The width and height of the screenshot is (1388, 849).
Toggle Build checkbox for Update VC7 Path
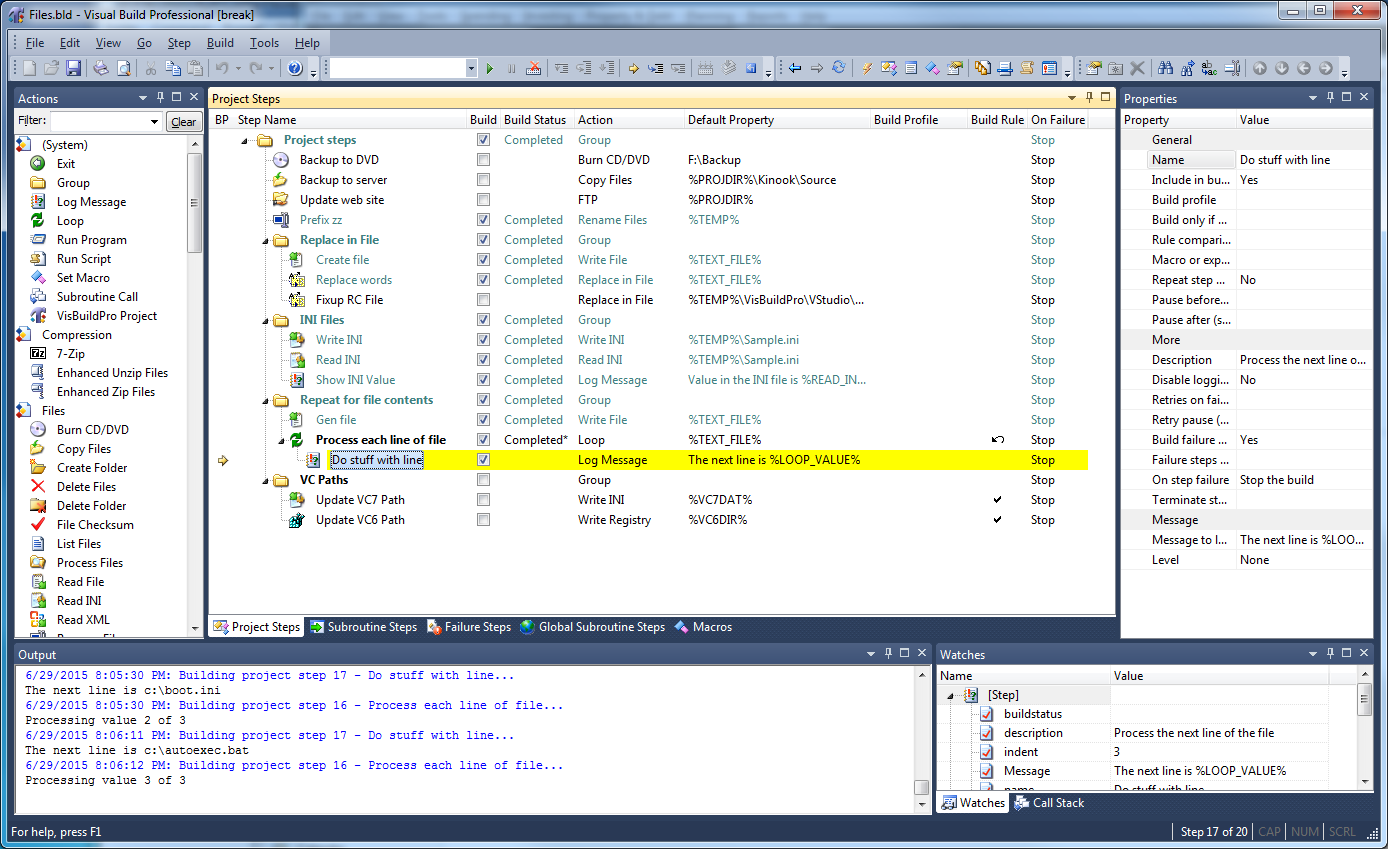pyautogui.click(x=484, y=500)
